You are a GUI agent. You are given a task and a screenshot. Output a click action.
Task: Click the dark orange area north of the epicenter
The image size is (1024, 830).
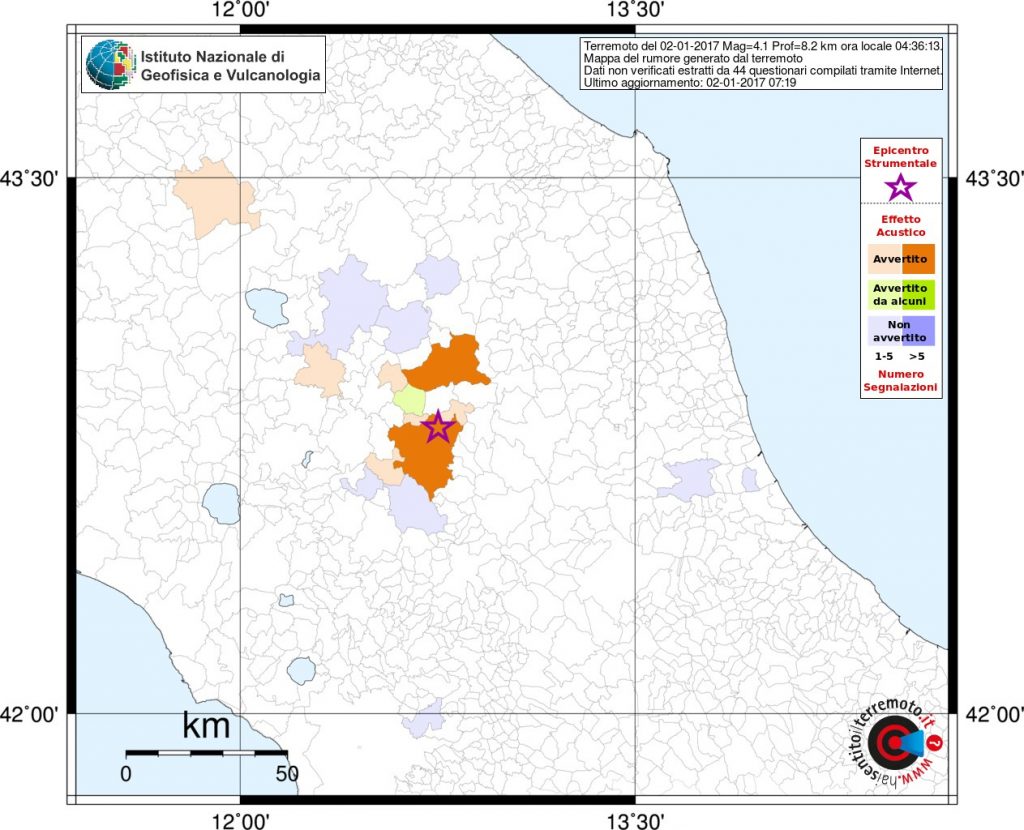point(446,365)
